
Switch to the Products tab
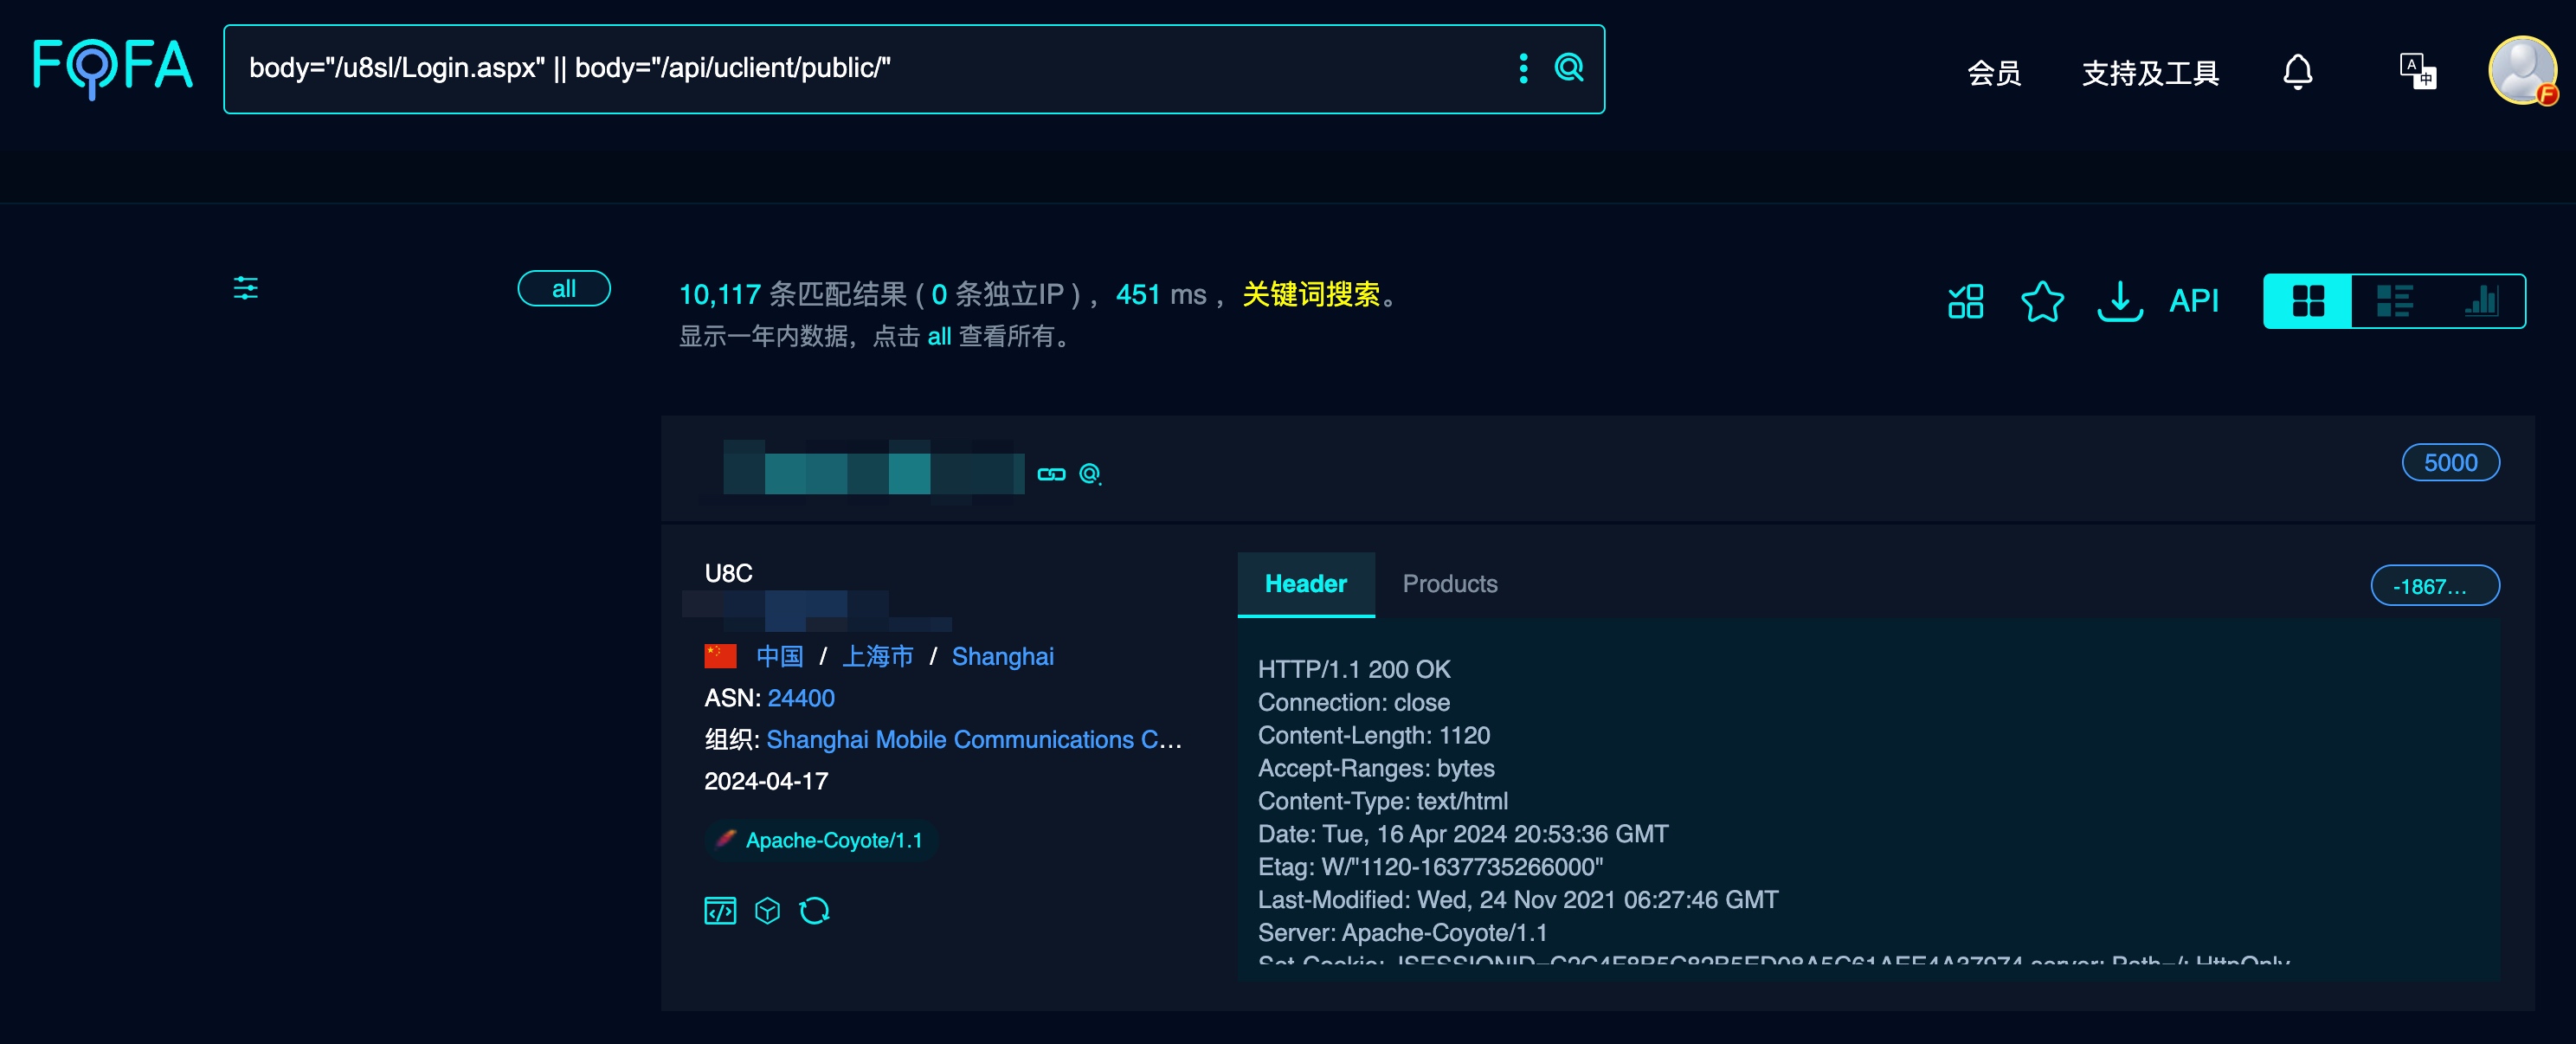click(1450, 584)
